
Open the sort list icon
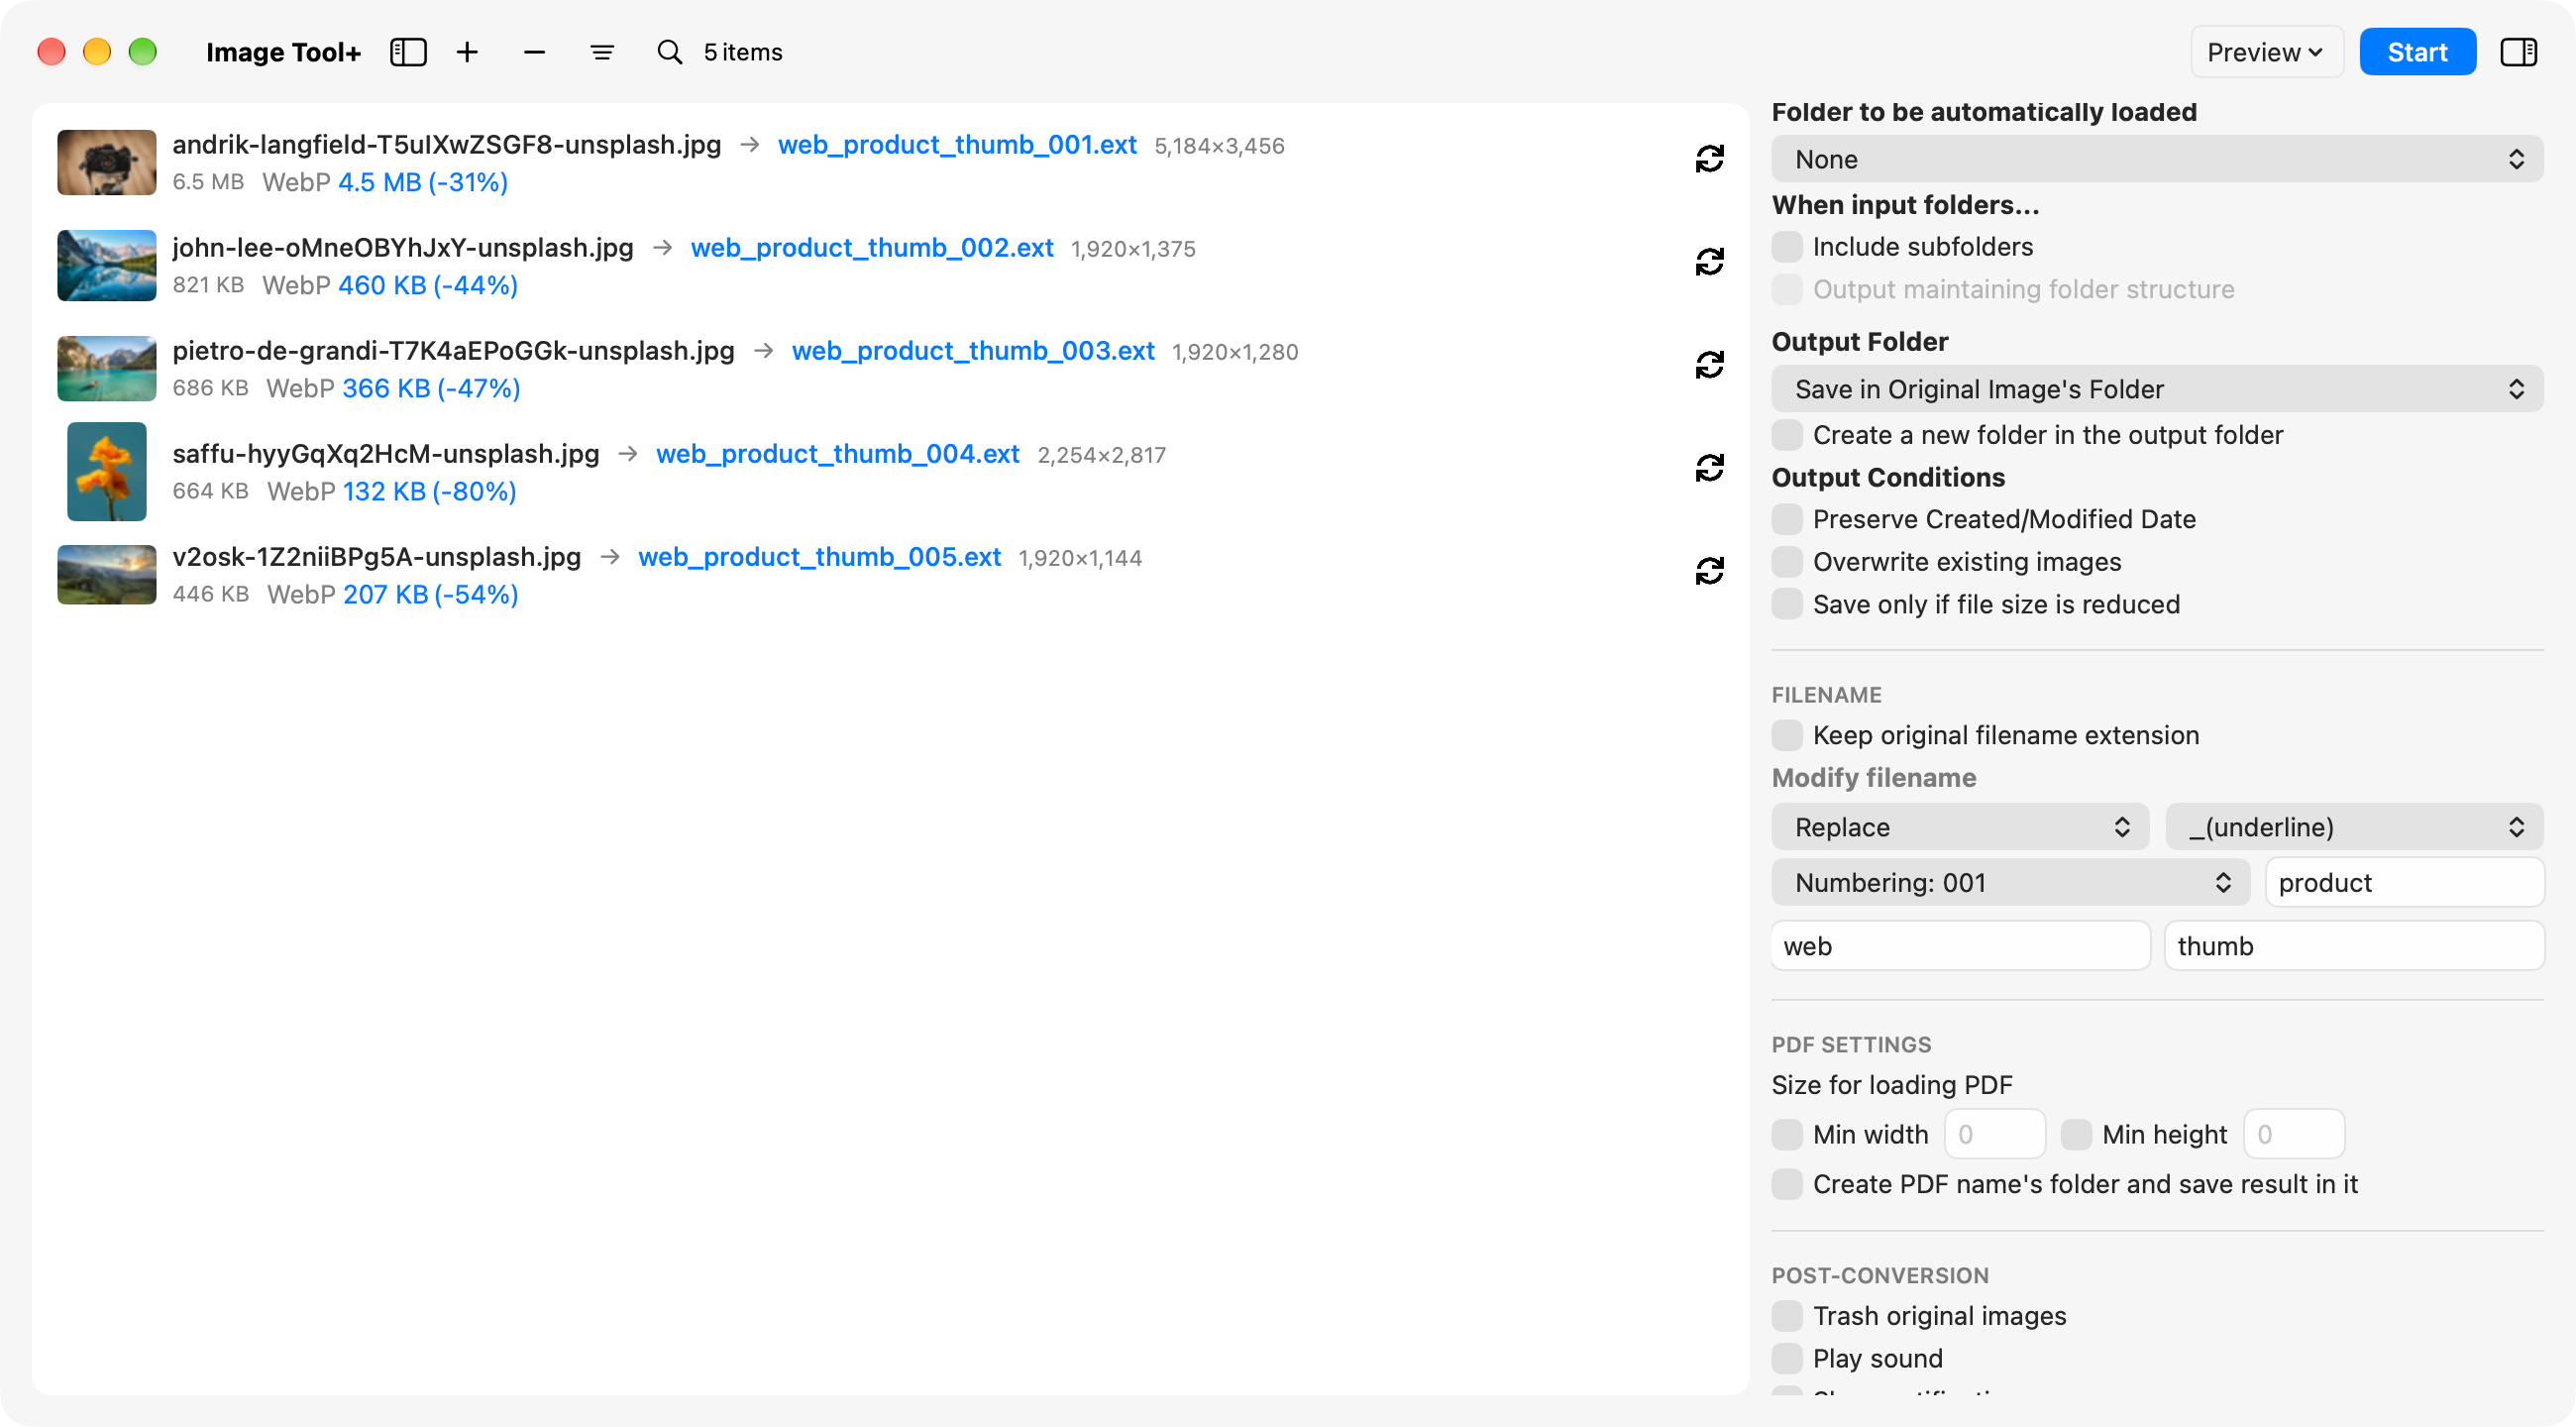point(602,52)
